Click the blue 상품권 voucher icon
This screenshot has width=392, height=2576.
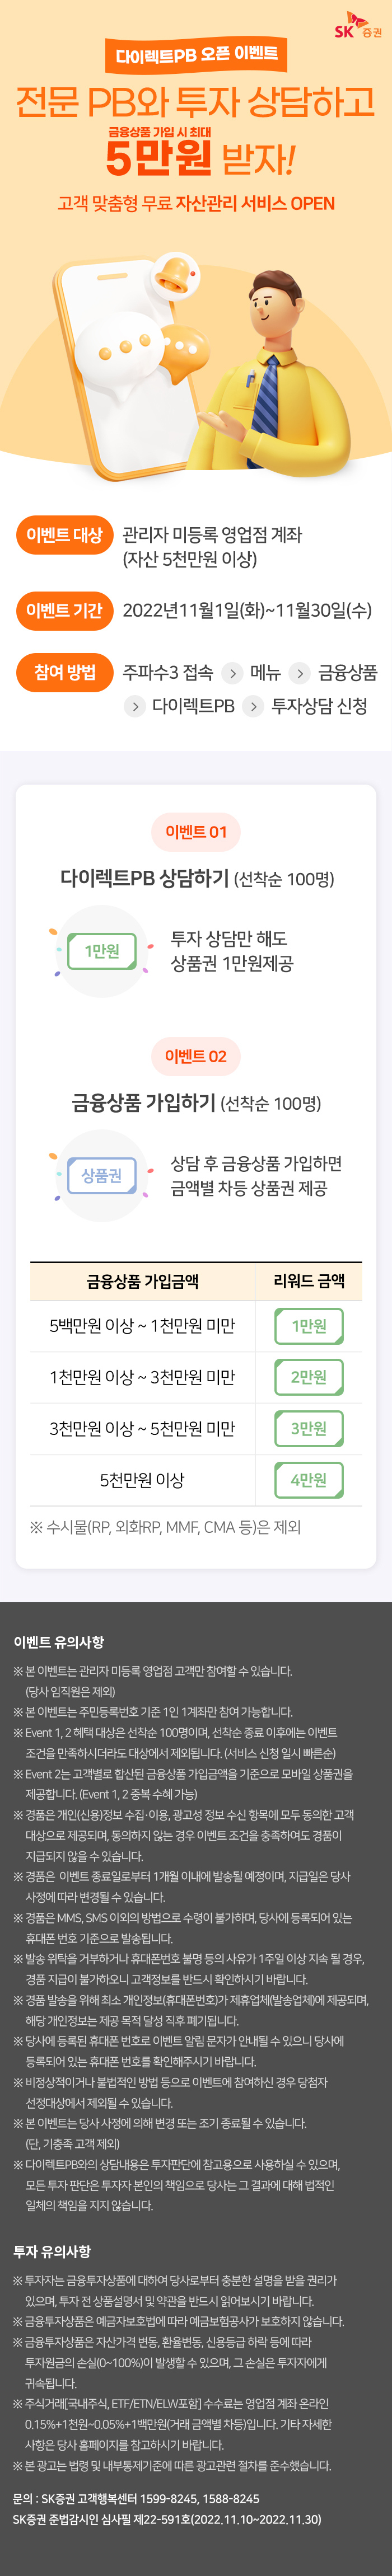pos(101,1175)
